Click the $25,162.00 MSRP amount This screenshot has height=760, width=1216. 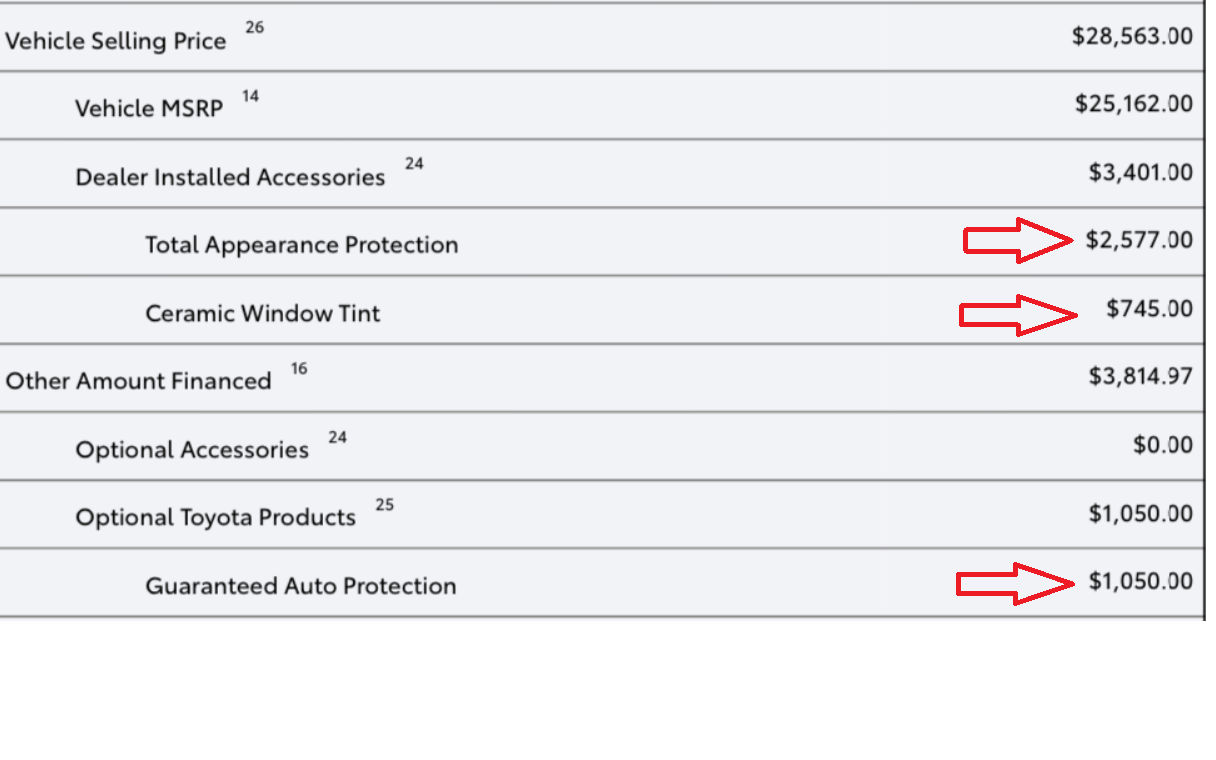1134,104
